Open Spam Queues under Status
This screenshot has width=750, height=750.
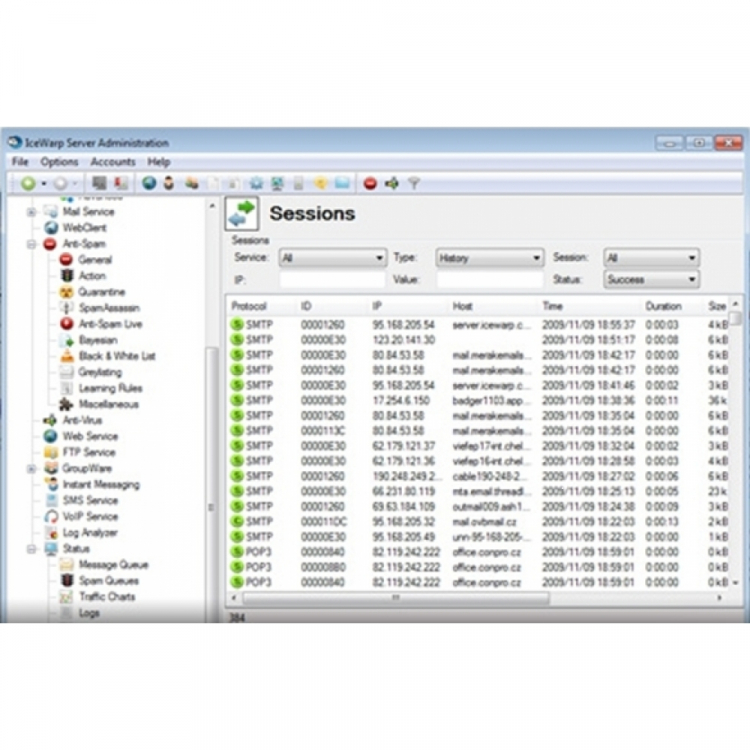coord(109,581)
